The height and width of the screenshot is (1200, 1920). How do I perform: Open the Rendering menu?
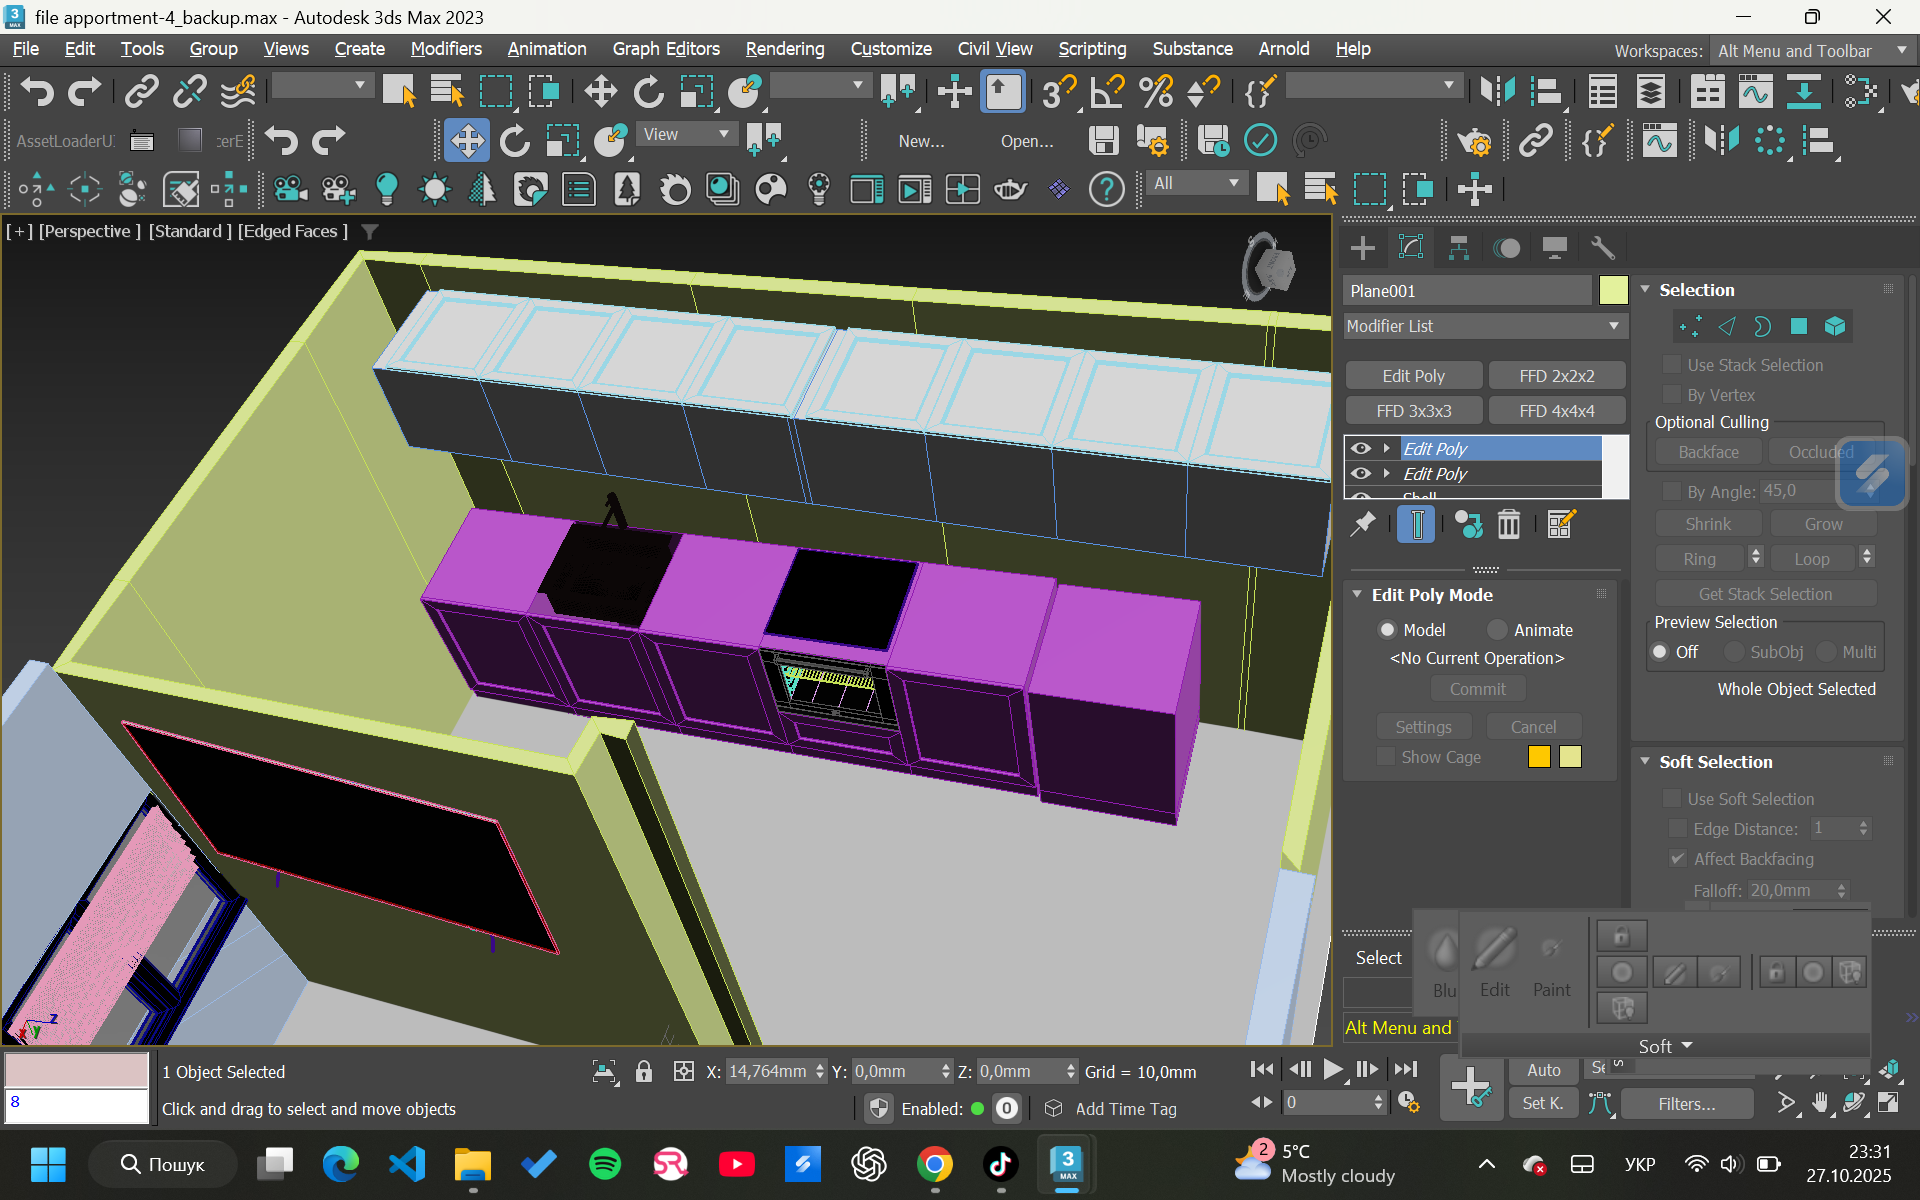pos(785,49)
